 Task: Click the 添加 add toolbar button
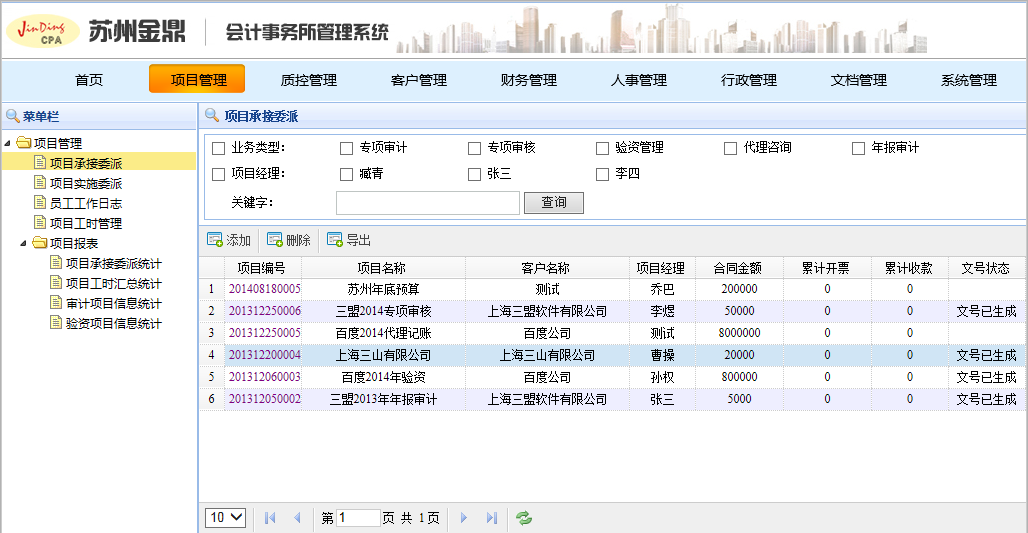tap(229, 240)
